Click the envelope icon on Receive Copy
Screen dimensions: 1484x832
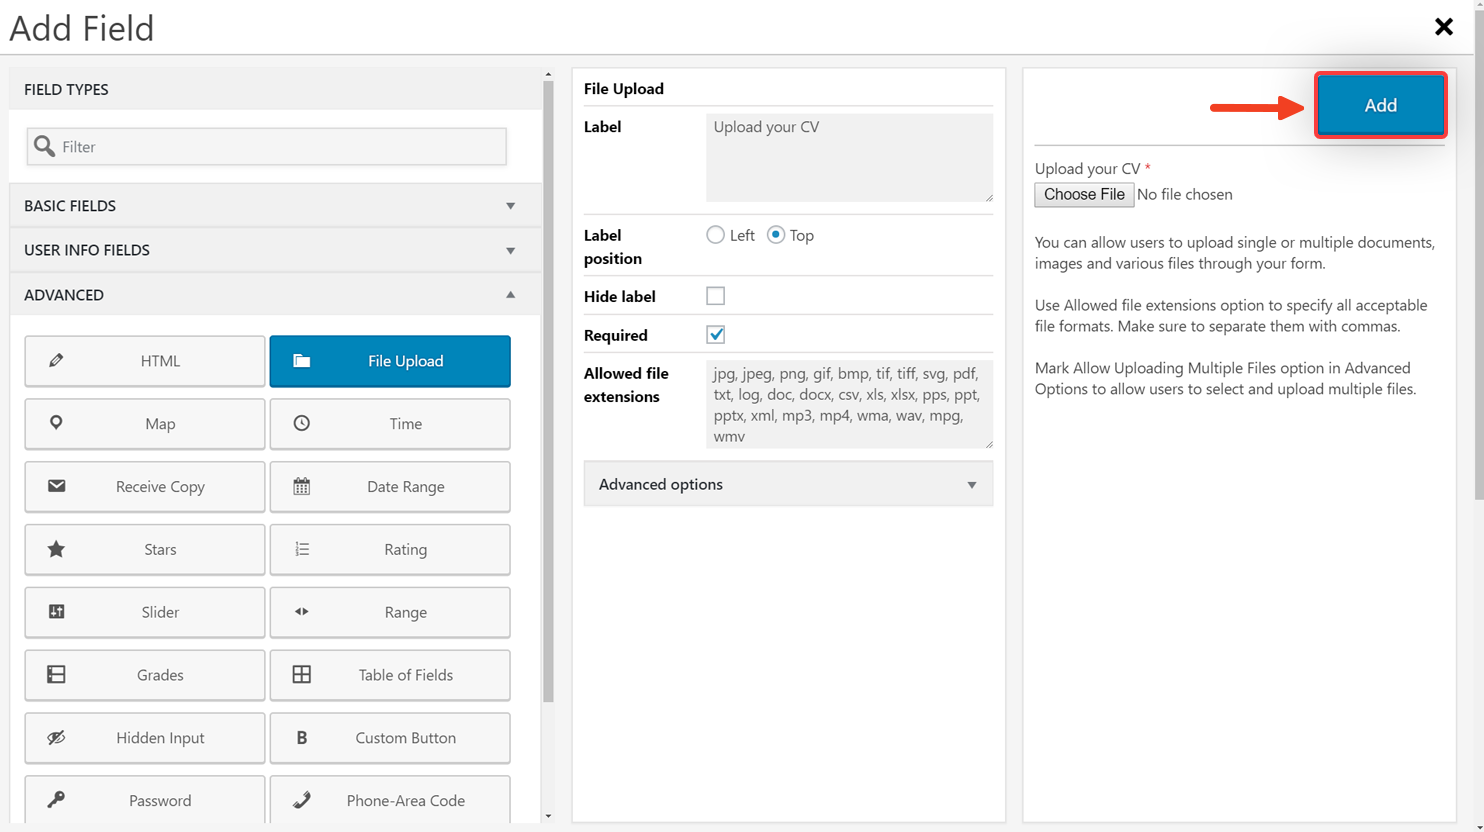click(x=56, y=486)
